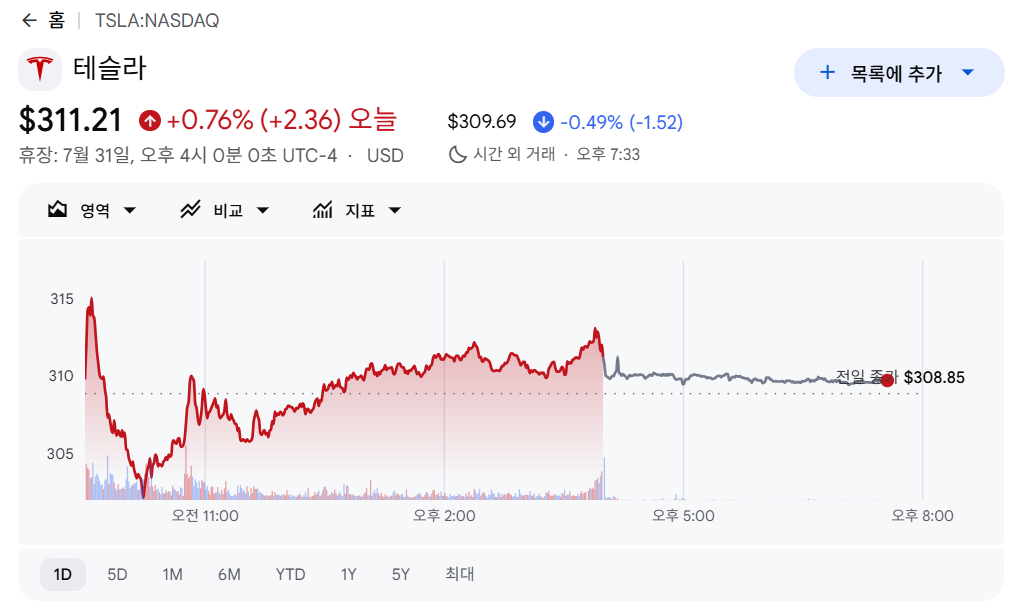Go to the 홈 link
The width and height of the screenshot is (1017, 609).
(x=56, y=21)
